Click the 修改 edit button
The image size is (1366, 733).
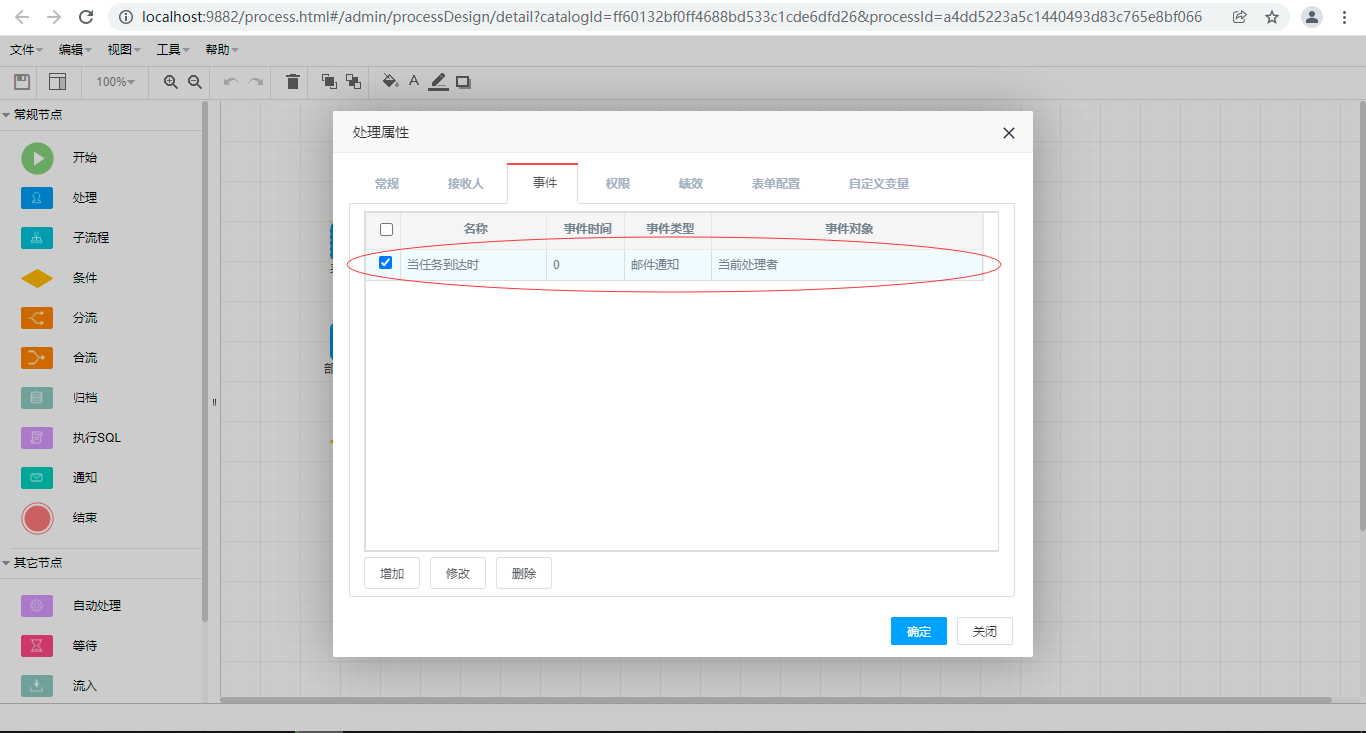point(458,574)
